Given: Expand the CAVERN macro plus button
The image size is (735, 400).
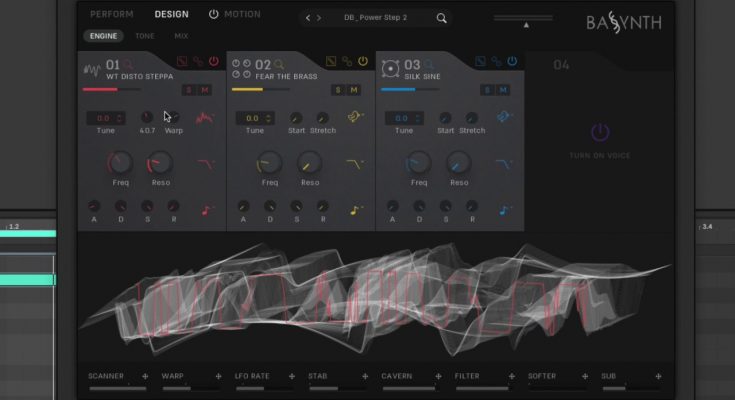Looking at the screenshot, I should pos(437,376).
